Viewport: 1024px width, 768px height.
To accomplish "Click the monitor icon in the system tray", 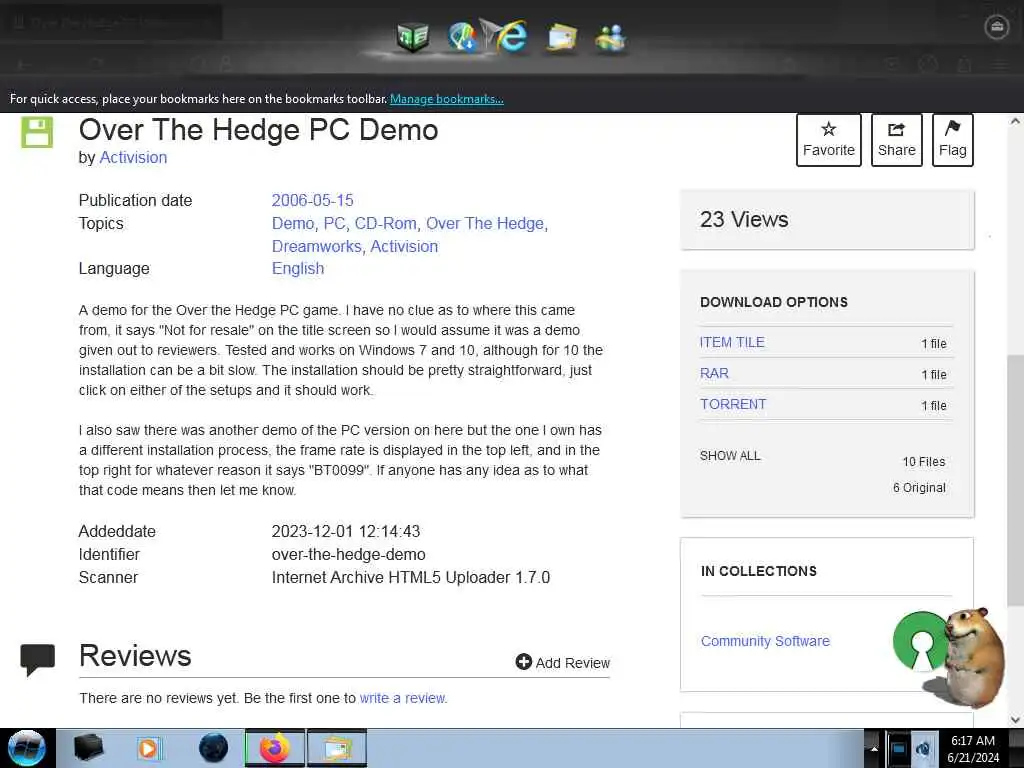I will click(899, 749).
